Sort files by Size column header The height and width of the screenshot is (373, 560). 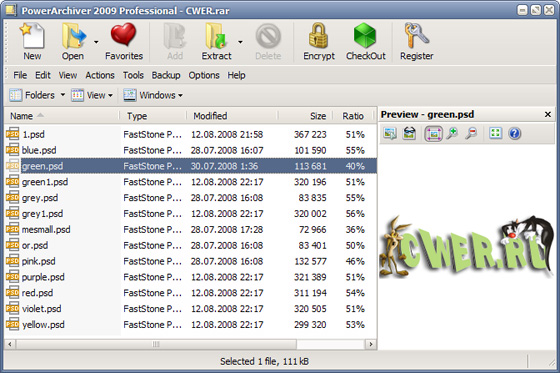pyautogui.click(x=306, y=116)
